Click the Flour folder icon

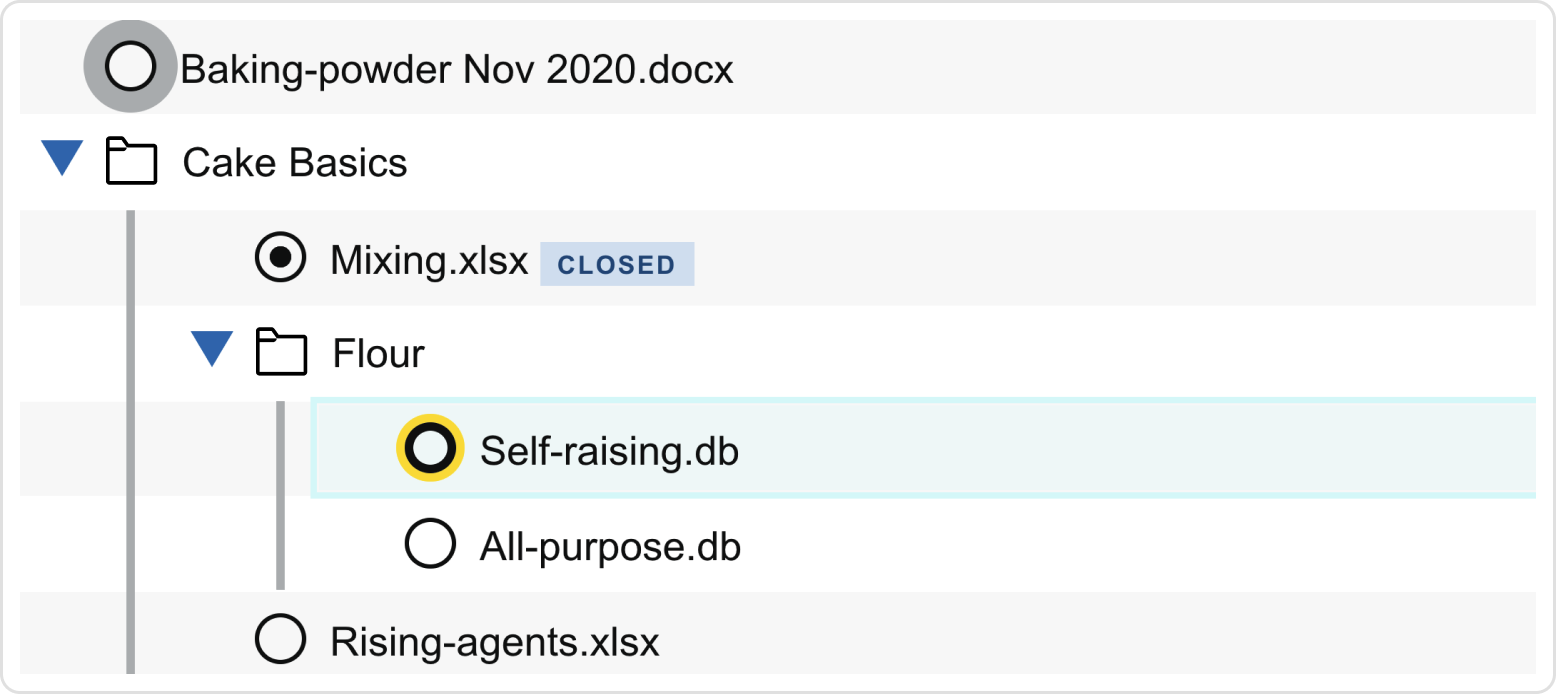tap(281, 353)
